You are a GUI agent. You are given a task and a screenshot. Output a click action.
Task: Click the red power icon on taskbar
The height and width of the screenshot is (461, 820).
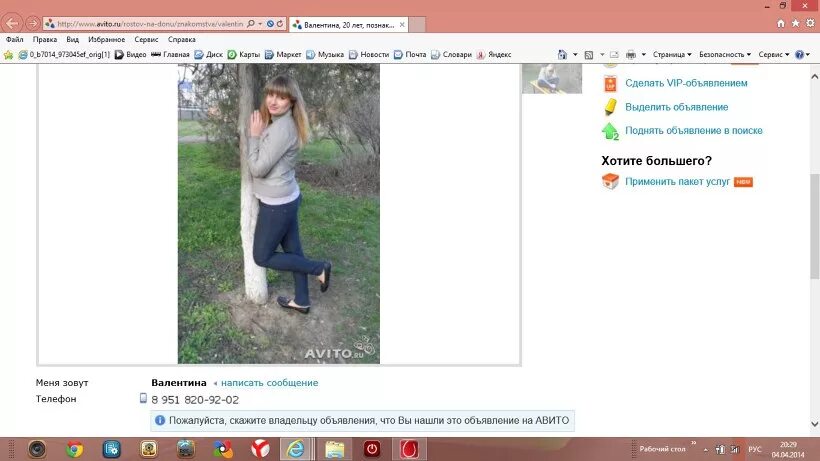[x=372, y=449]
